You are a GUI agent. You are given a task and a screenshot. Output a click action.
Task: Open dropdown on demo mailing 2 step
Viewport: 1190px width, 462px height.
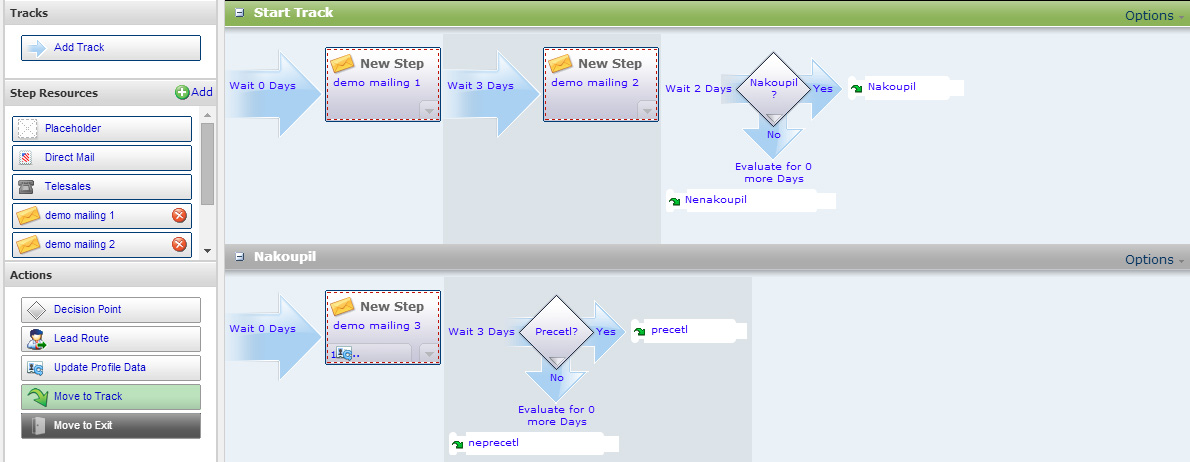647,111
